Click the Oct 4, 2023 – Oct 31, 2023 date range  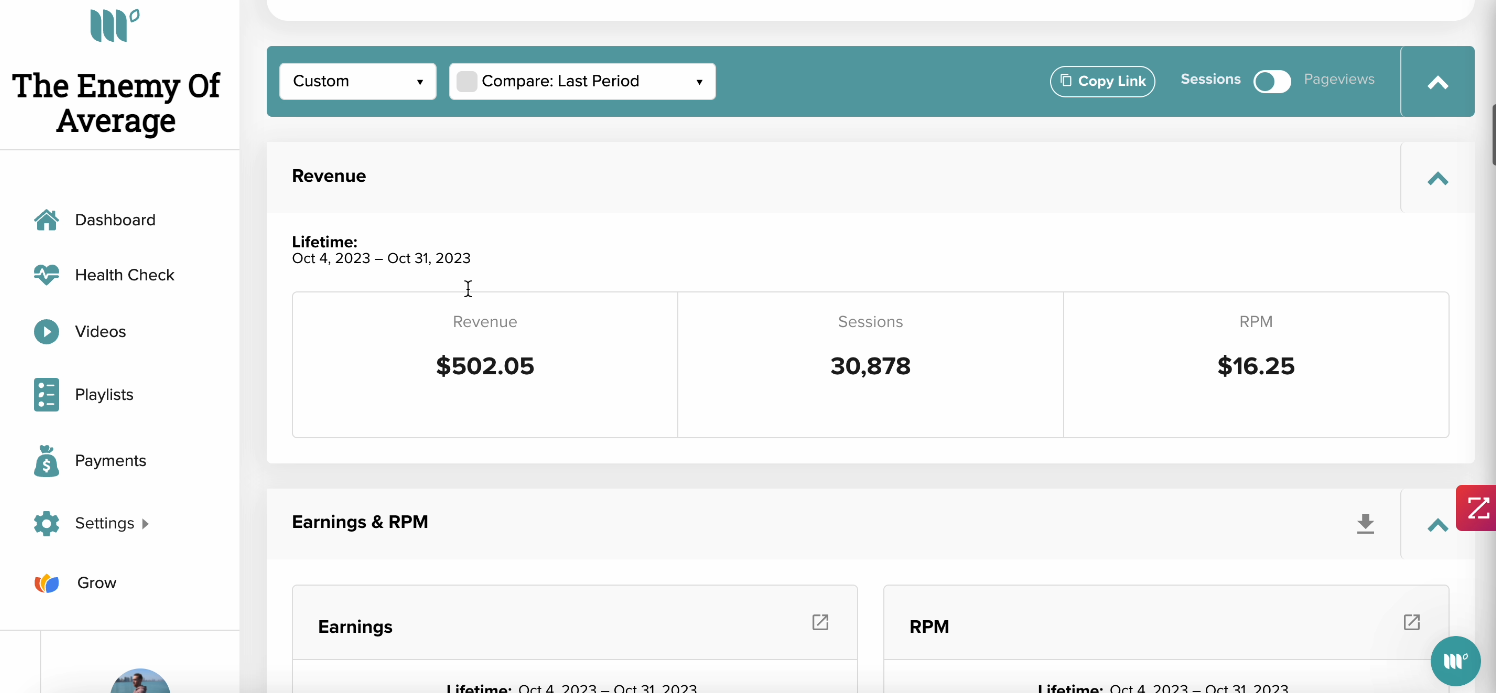[x=381, y=258]
